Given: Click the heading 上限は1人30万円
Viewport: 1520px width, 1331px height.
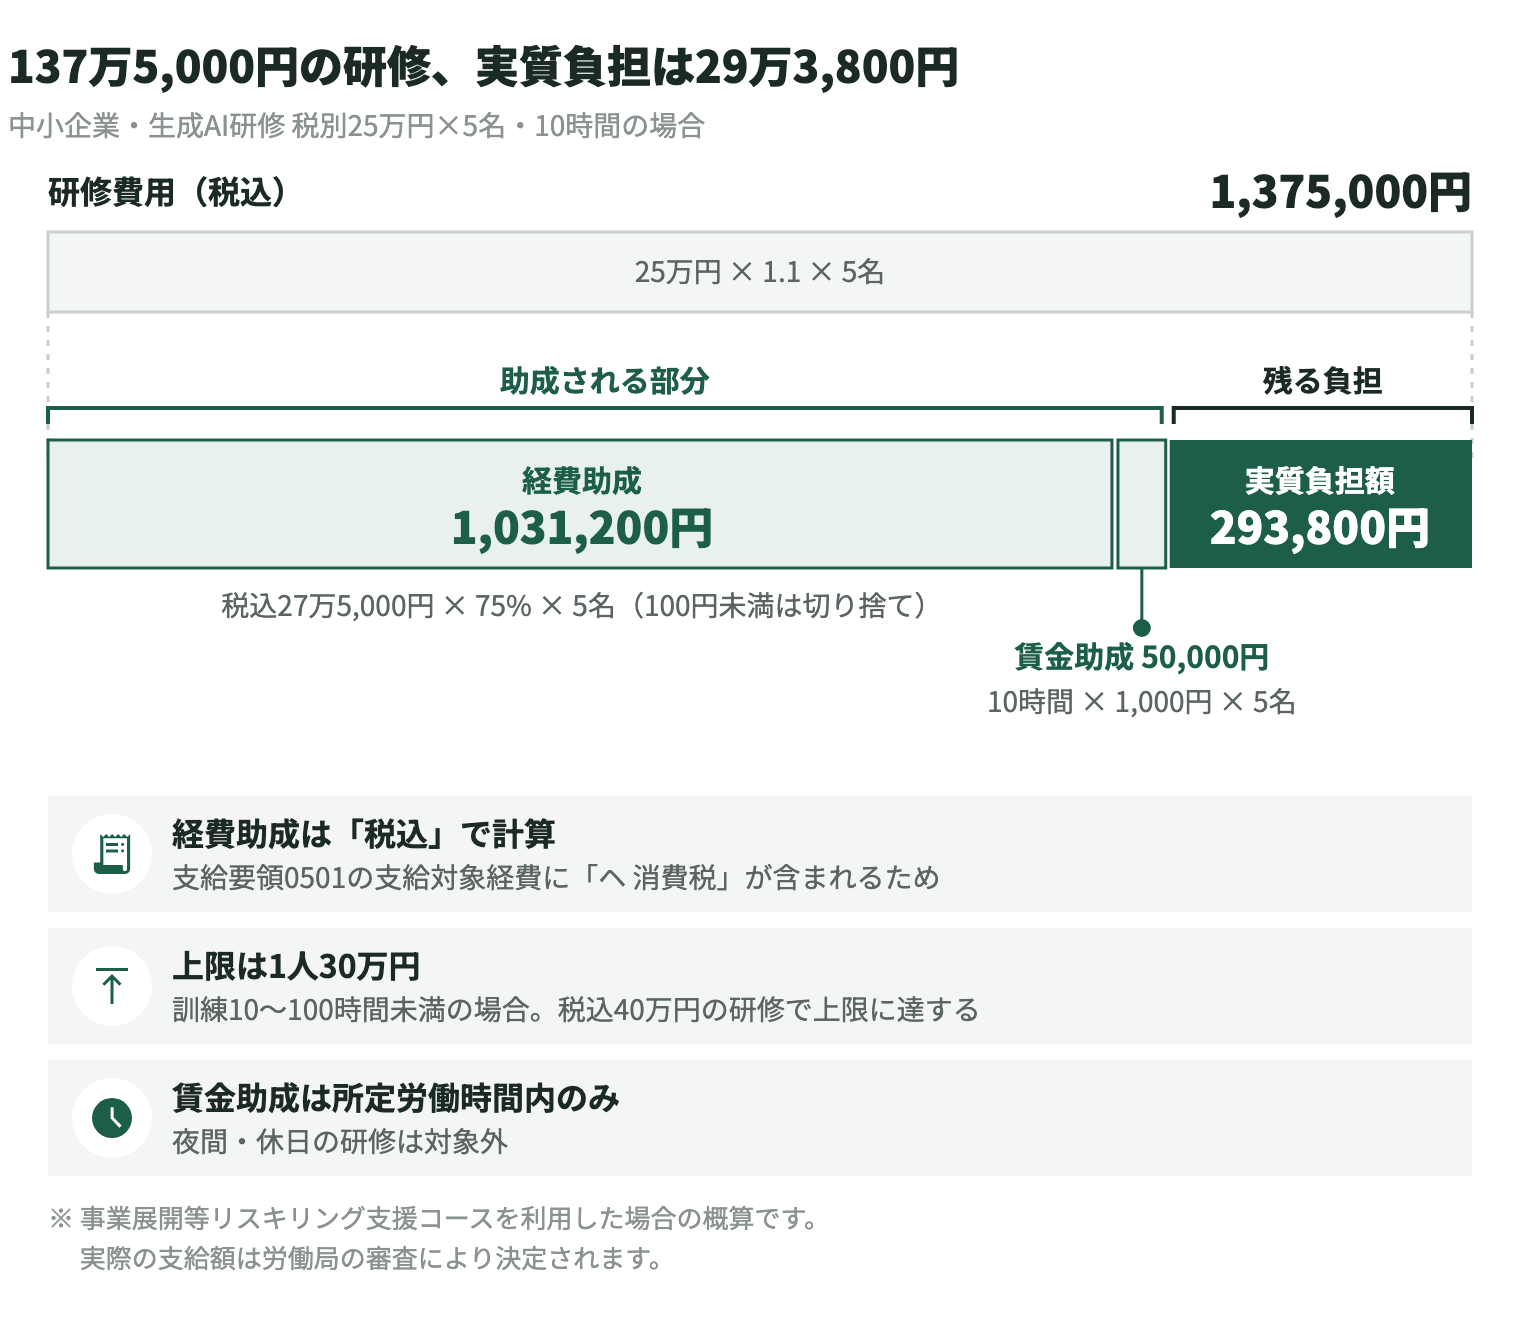Looking at the screenshot, I should [296, 966].
